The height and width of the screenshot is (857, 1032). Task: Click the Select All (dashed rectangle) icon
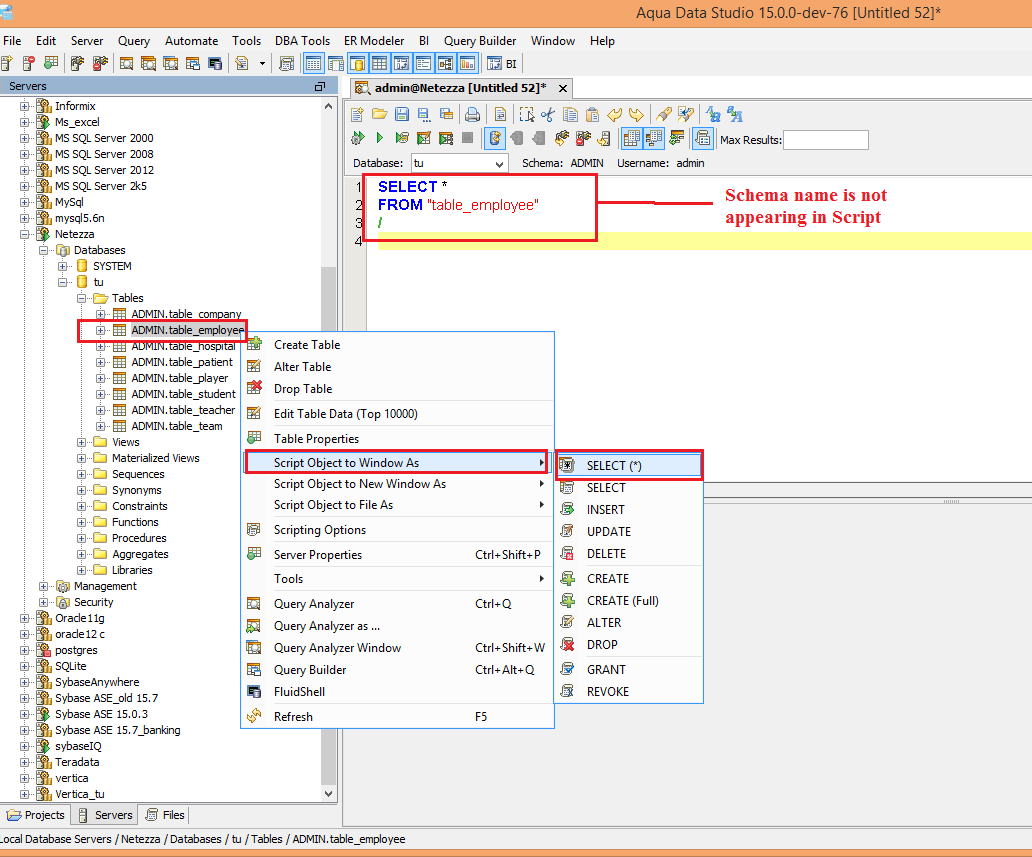click(x=527, y=115)
